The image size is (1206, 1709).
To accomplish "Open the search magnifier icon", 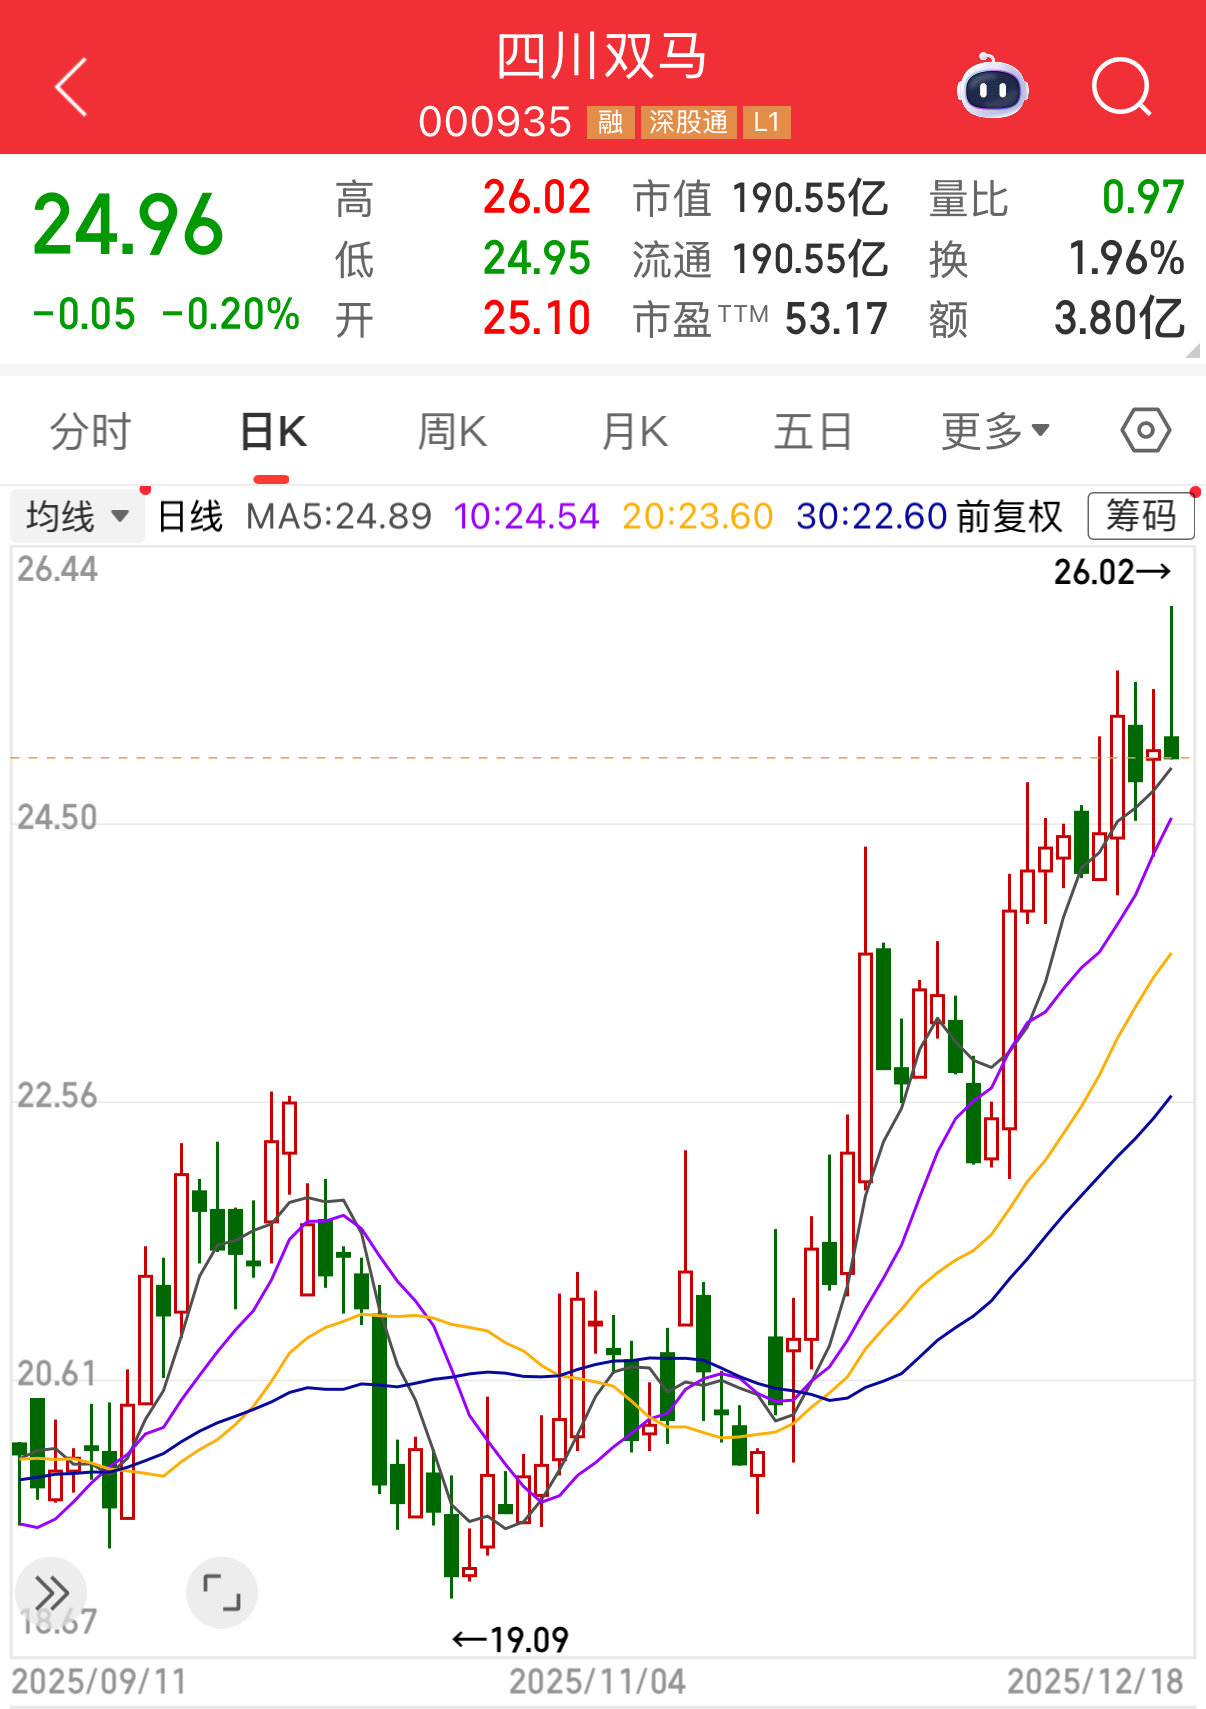I will pyautogui.click(x=1121, y=88).
